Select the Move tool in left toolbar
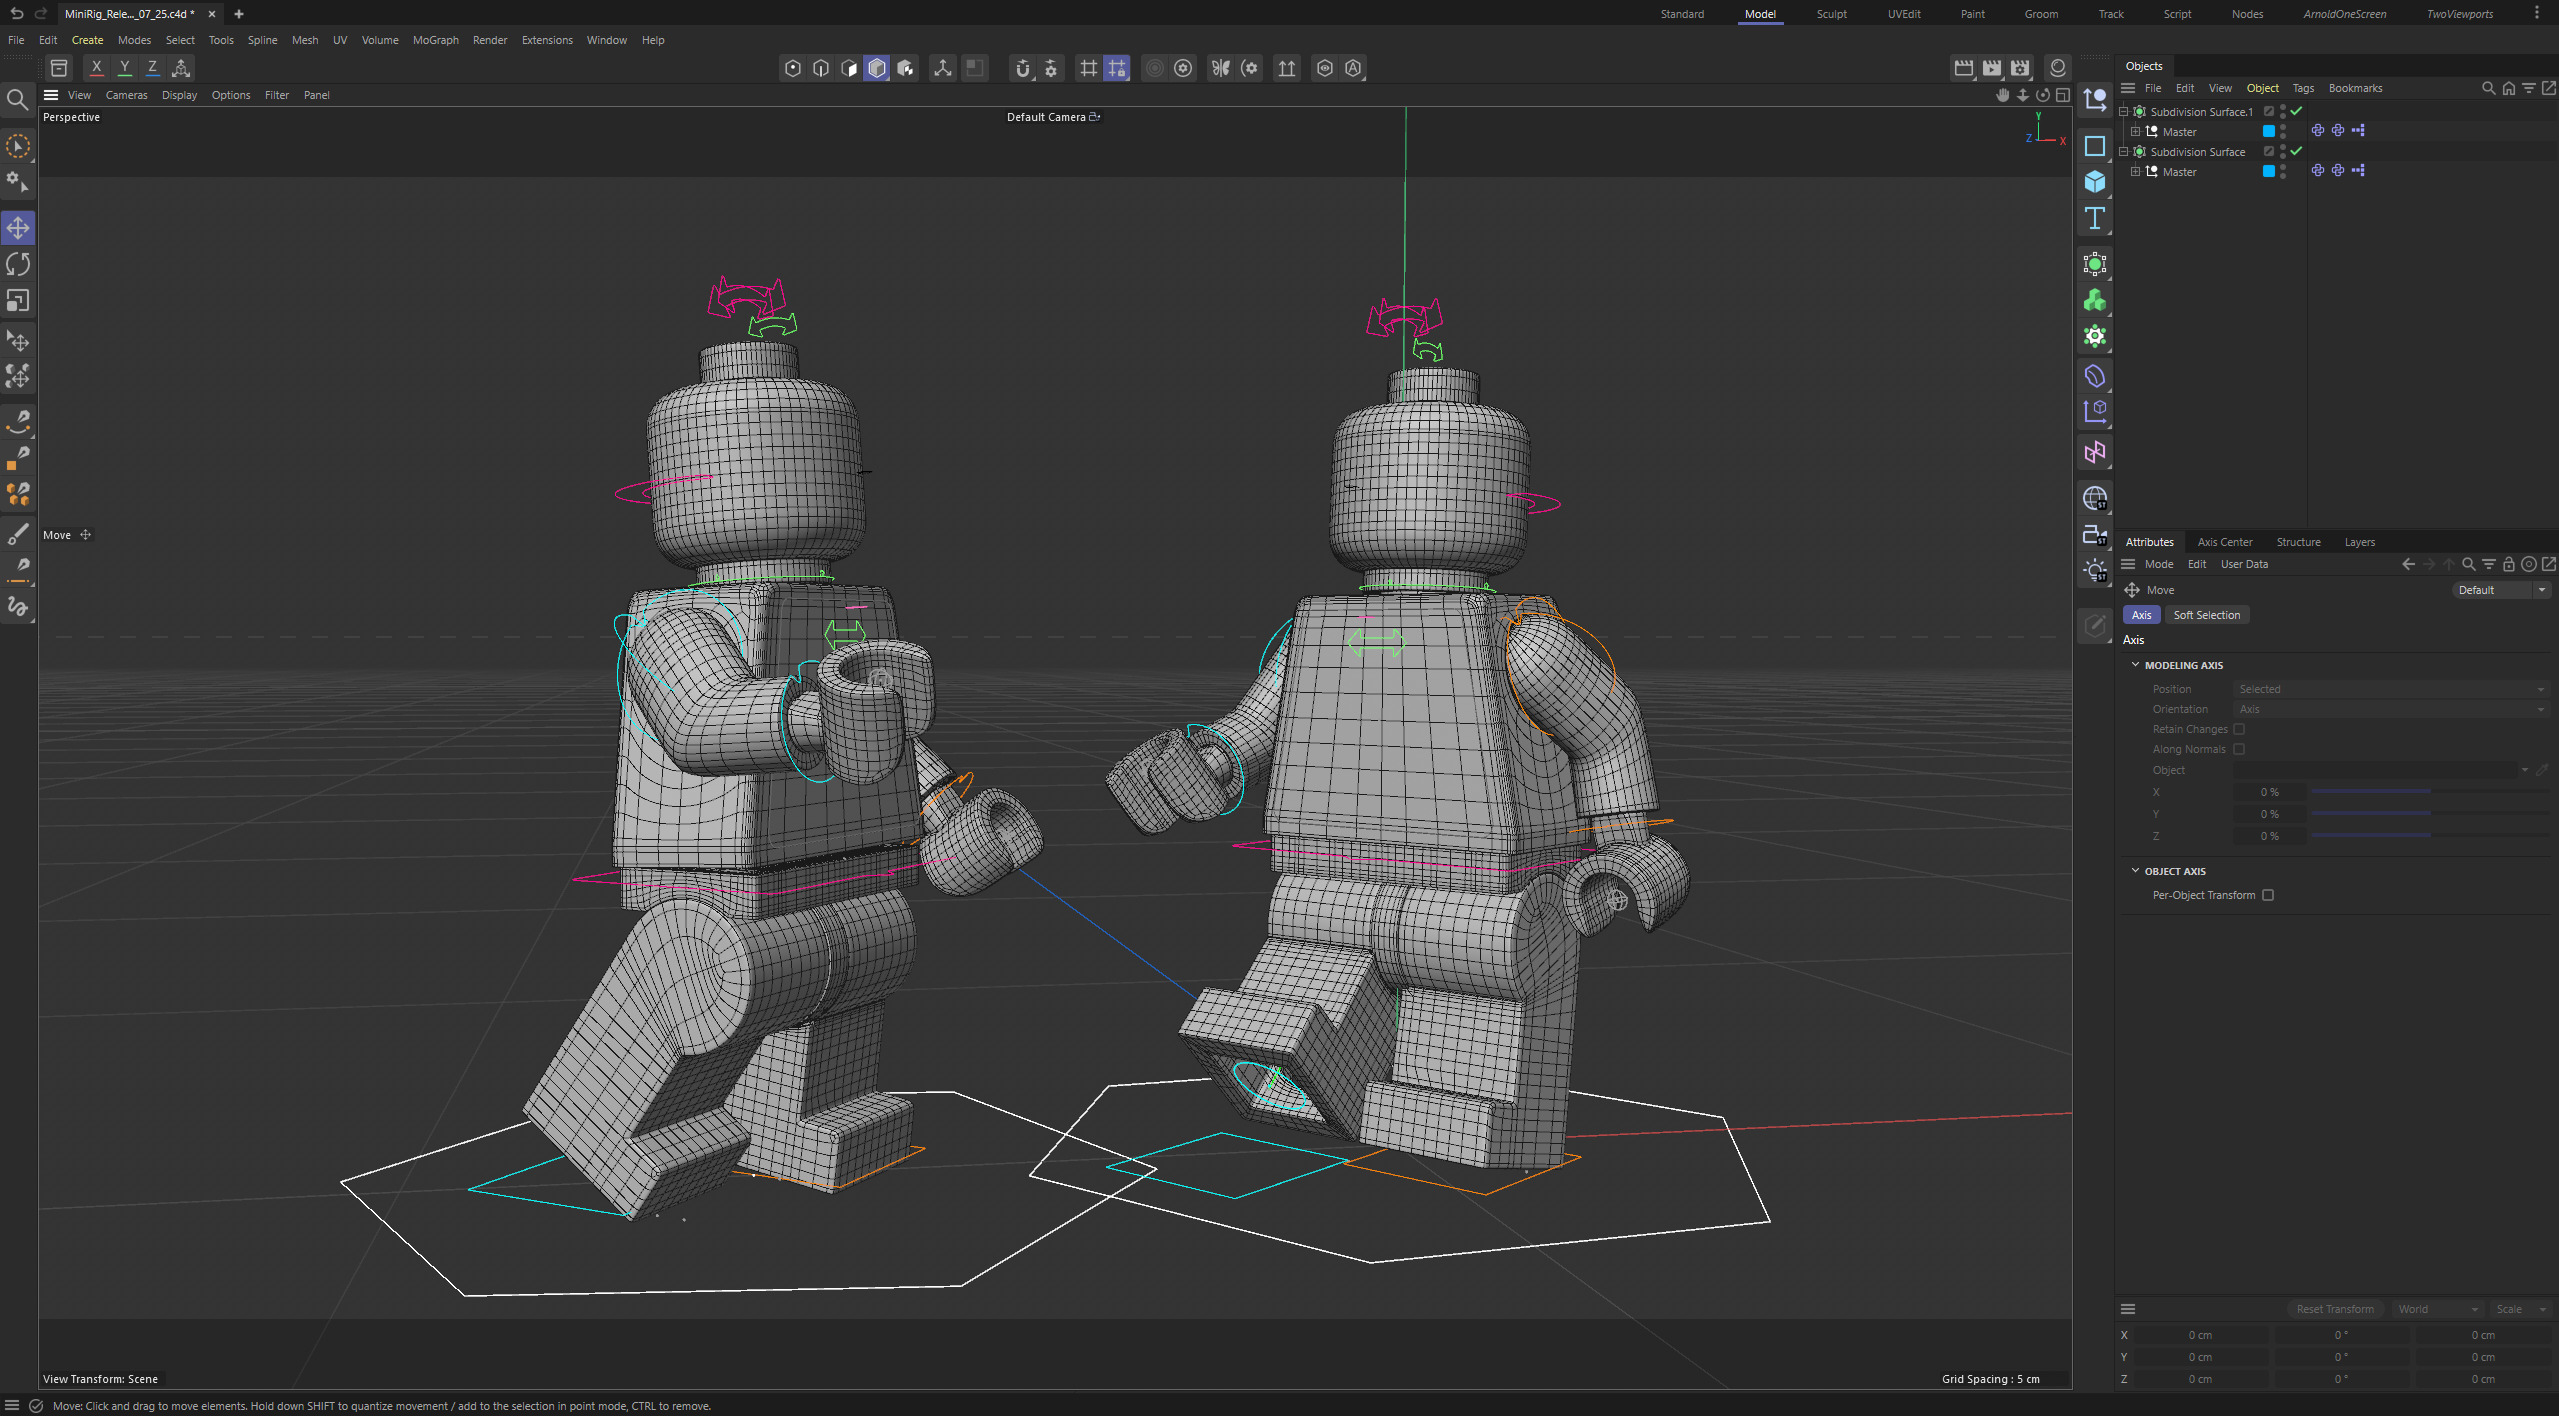 coord(18,228)
